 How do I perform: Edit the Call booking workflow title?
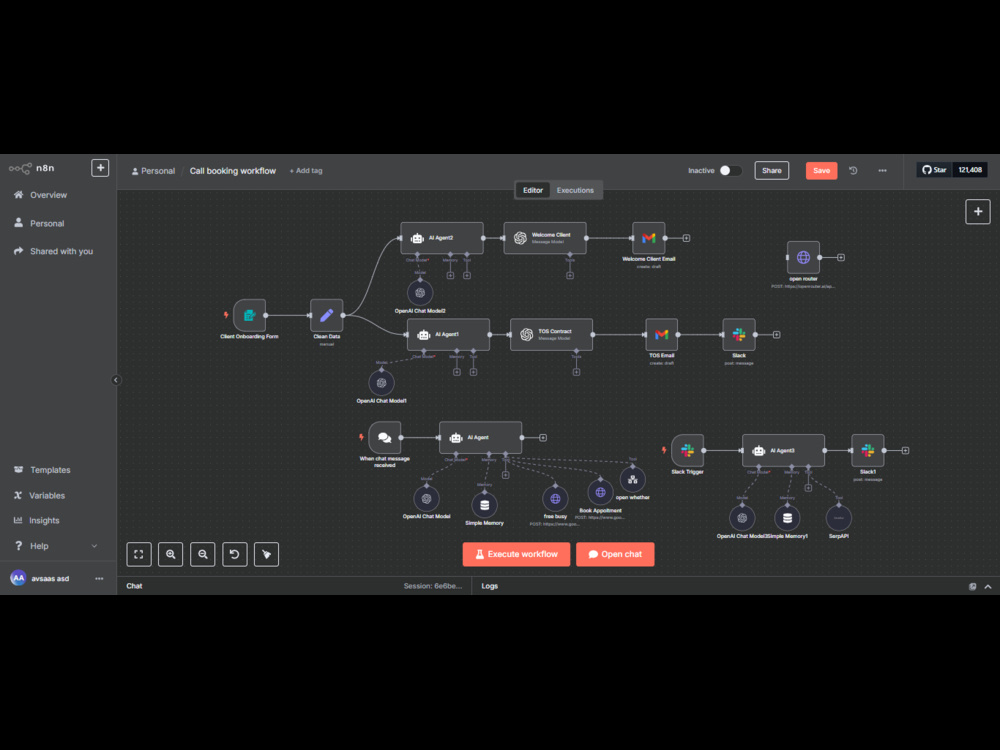(x=233, y=171)
